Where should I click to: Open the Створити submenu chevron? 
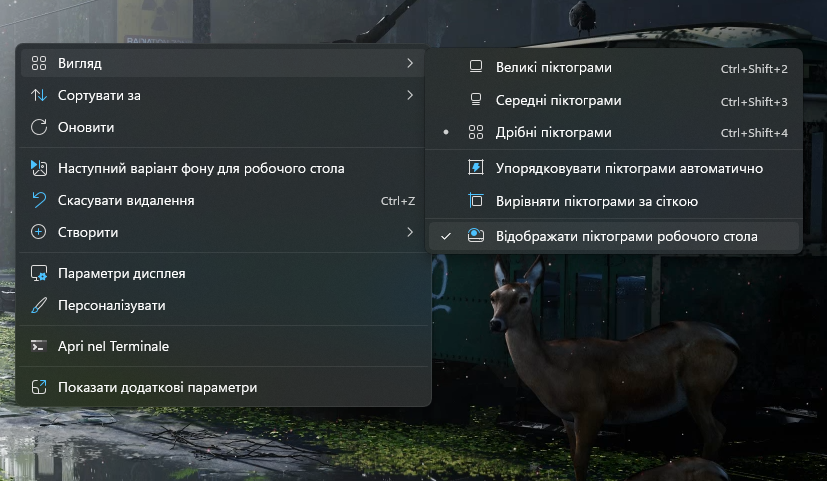pos(410,233)
